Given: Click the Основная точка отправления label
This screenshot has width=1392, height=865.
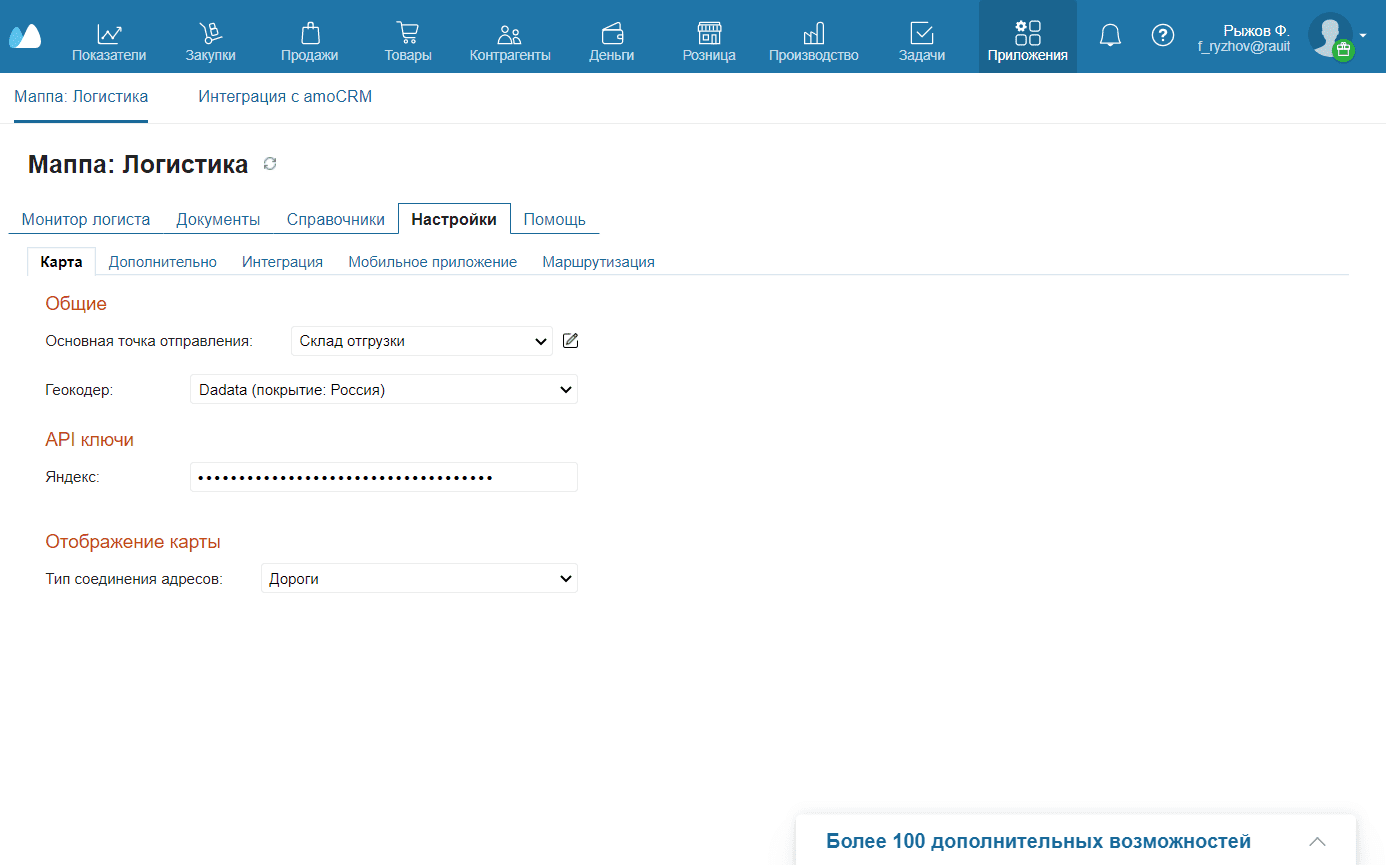Looking at the screenshot, I should [149, 341].
